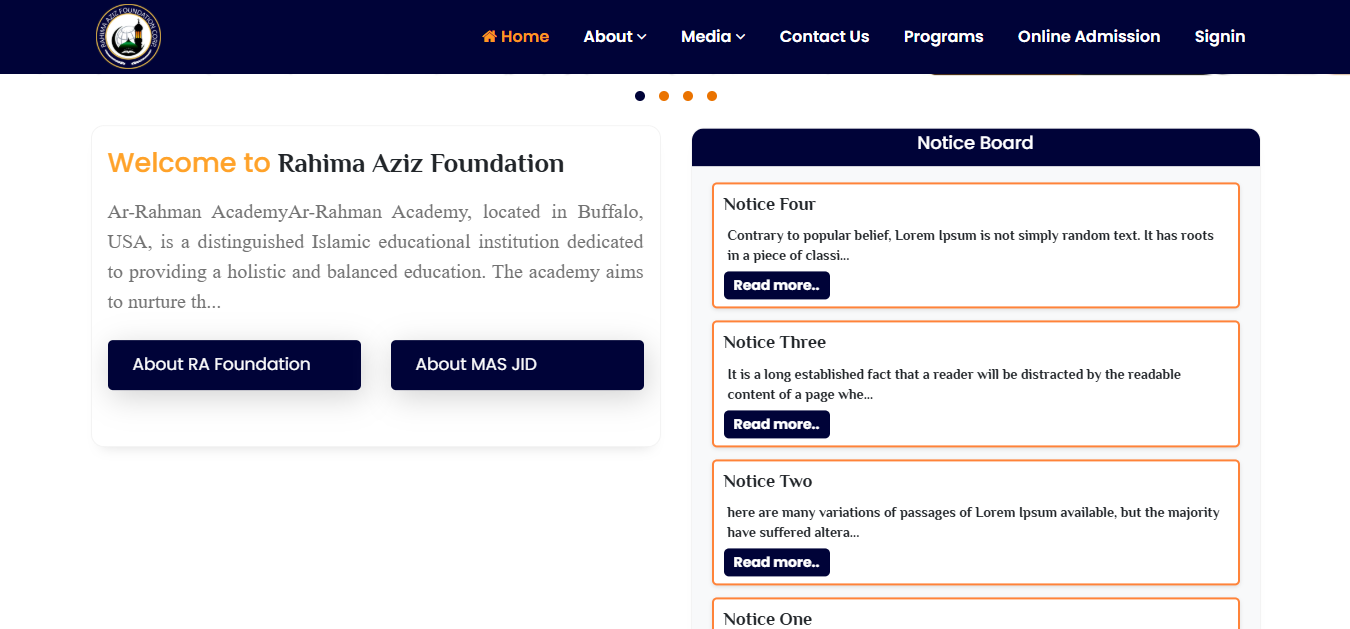
Task: Open the Signin link
Action: click(x=1220, y=36)
